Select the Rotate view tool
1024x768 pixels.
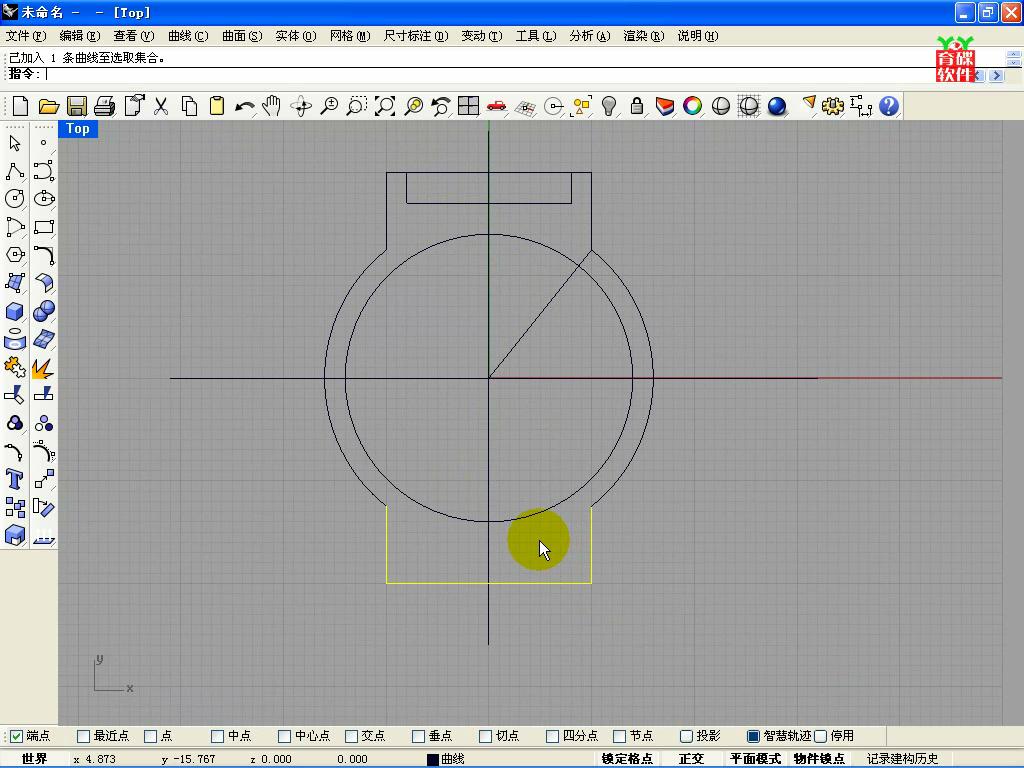[301, 106]
